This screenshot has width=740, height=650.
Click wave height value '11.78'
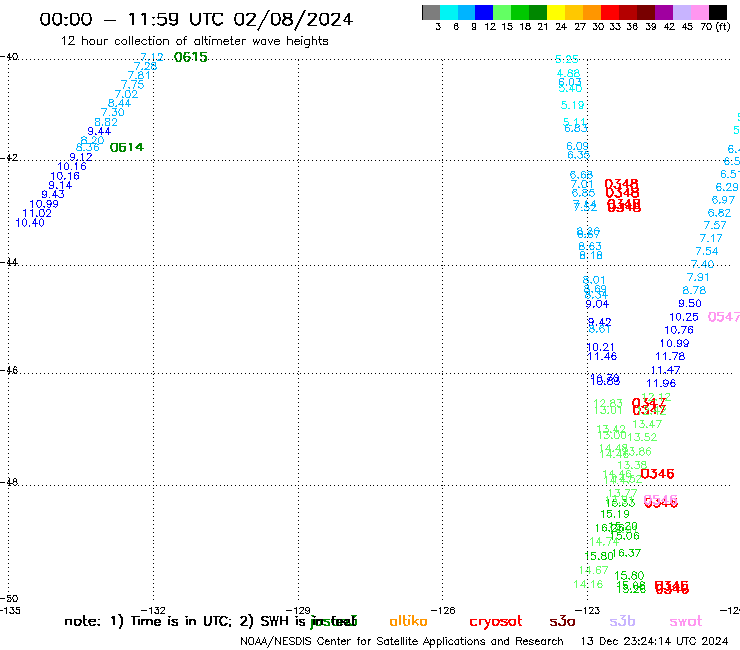670,356
